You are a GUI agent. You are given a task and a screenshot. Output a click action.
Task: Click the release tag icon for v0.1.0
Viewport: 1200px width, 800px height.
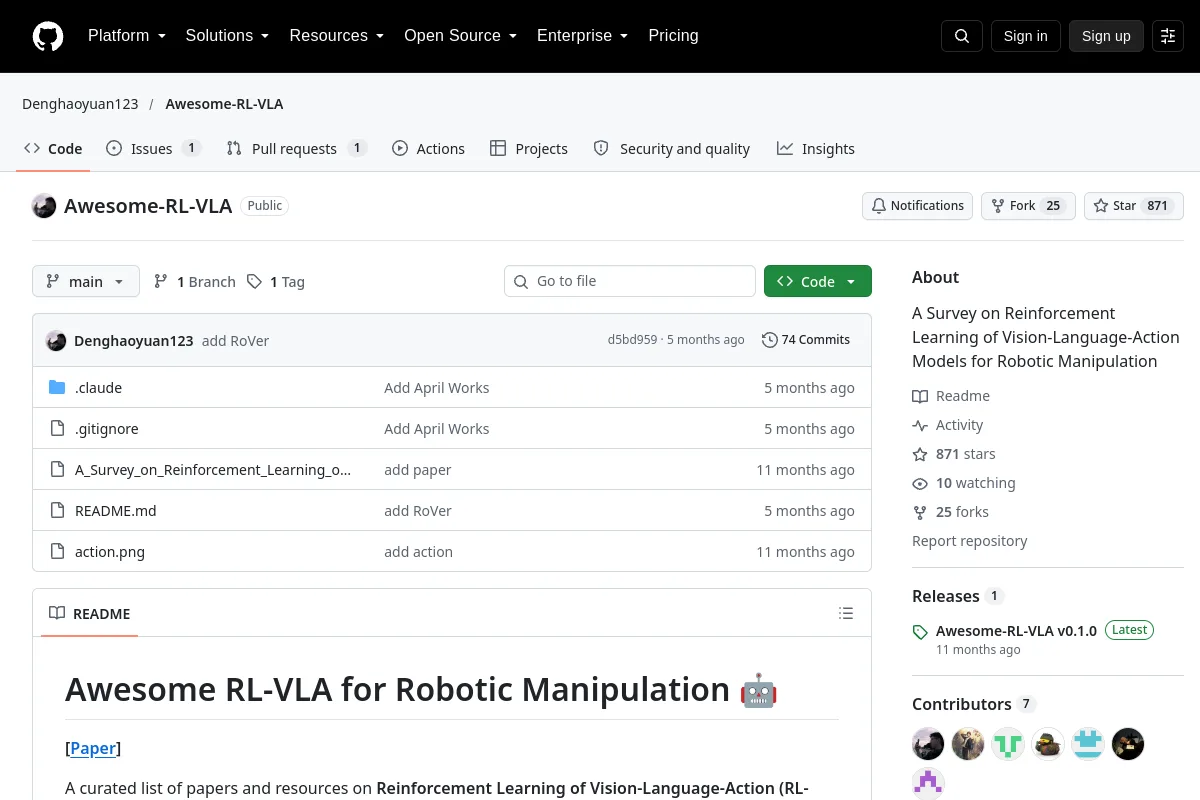(920, 632)
